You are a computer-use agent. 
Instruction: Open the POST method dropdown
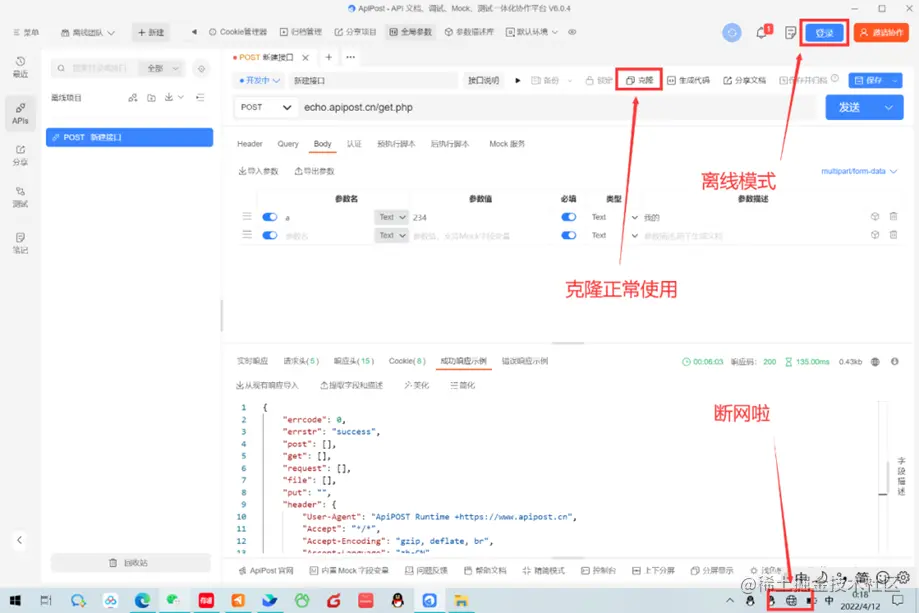[x=266, y=107]
